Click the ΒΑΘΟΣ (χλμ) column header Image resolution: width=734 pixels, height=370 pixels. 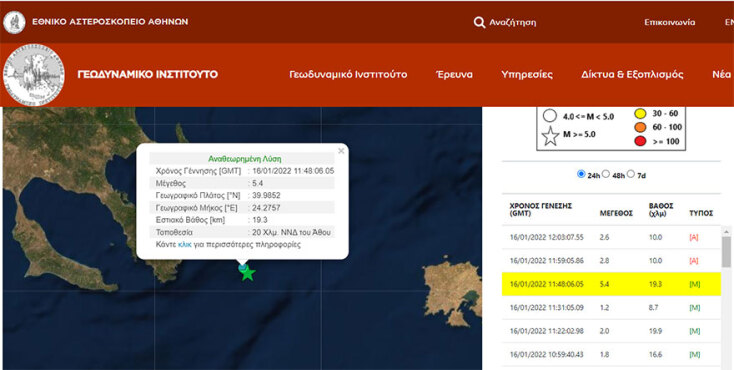pyautogui.click(x=661, y=209)
